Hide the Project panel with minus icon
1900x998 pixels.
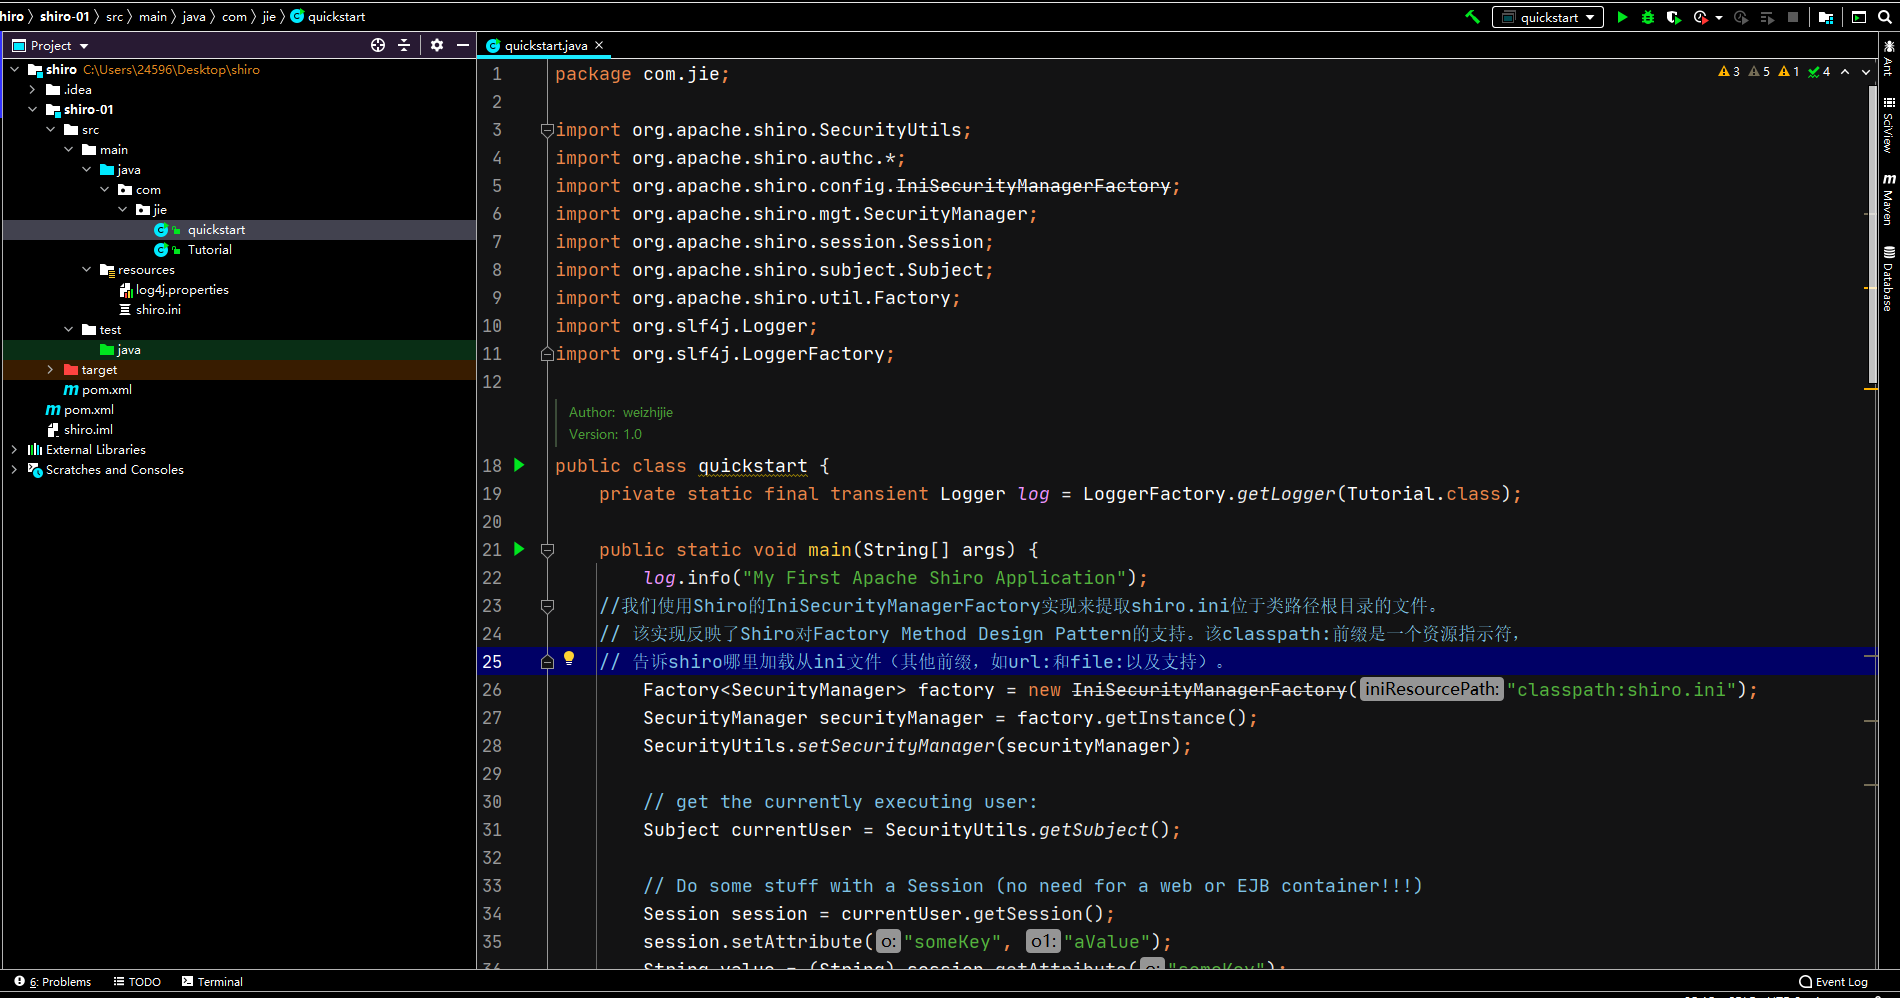click(x=462, y=45)
